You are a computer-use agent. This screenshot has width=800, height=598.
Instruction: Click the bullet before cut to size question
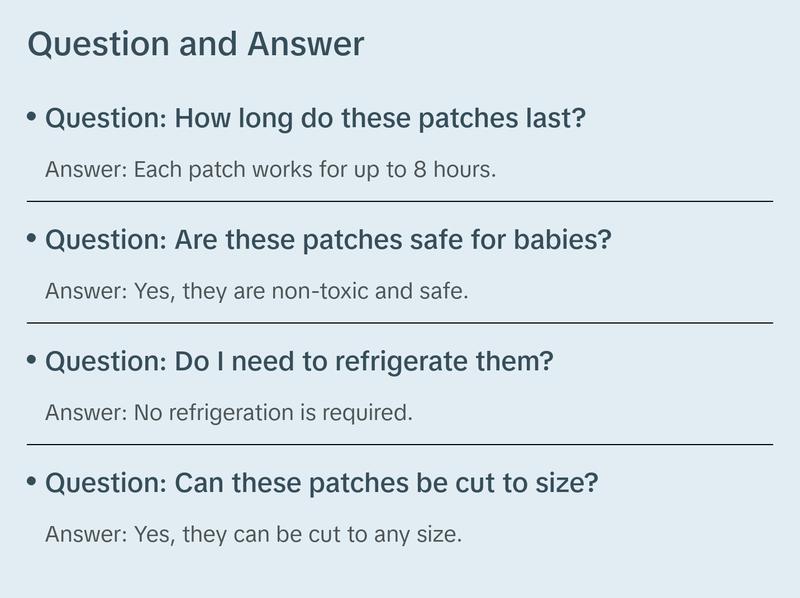[x=32, y=482]
